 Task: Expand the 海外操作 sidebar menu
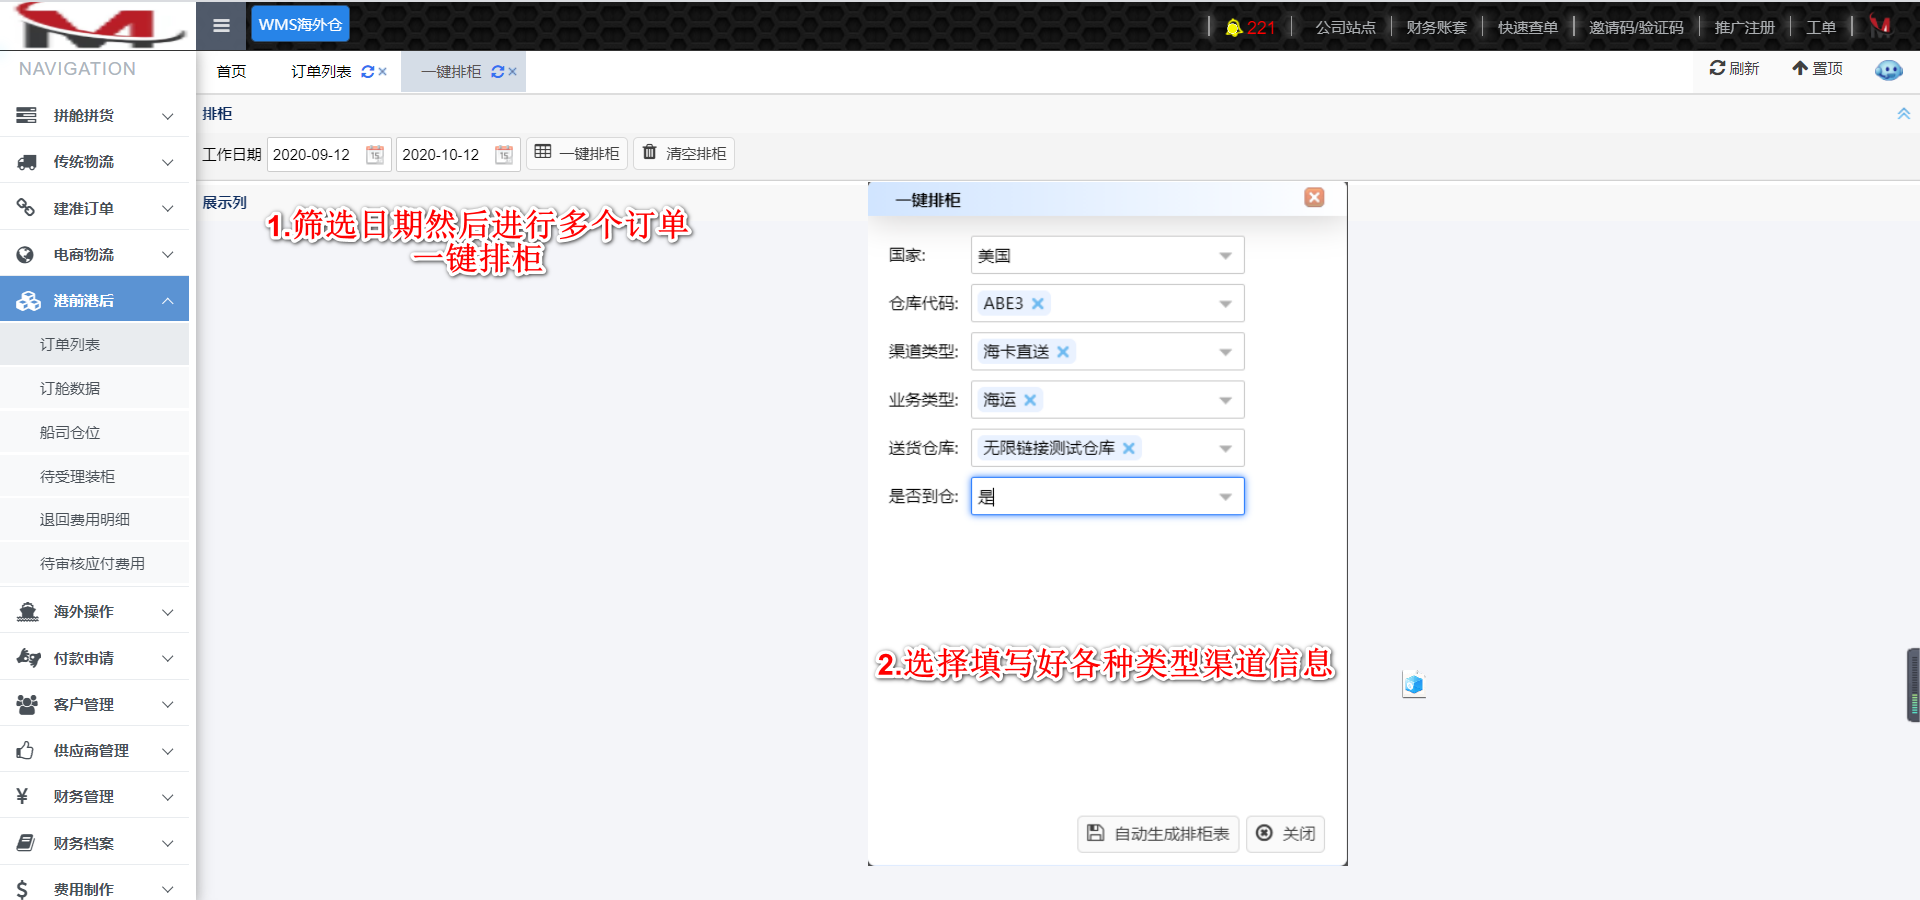click(94, 612)
